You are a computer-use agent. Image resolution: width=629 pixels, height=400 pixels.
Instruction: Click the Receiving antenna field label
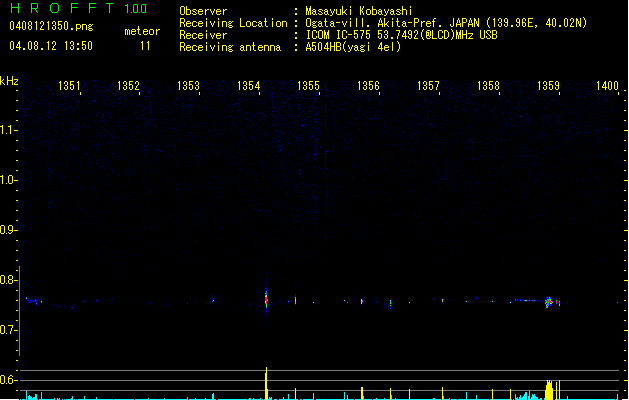coord(230,47)
